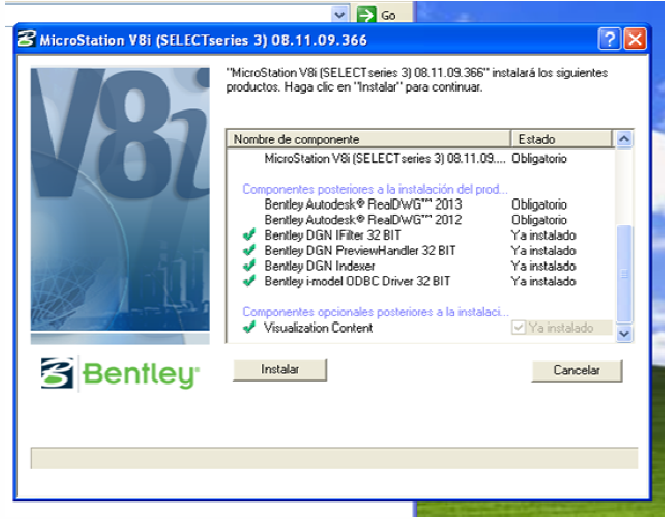Click the Bentley logo icon in title bar
Image resolution: width=665 pixels, height=519 pixels.
coord(26,39)
